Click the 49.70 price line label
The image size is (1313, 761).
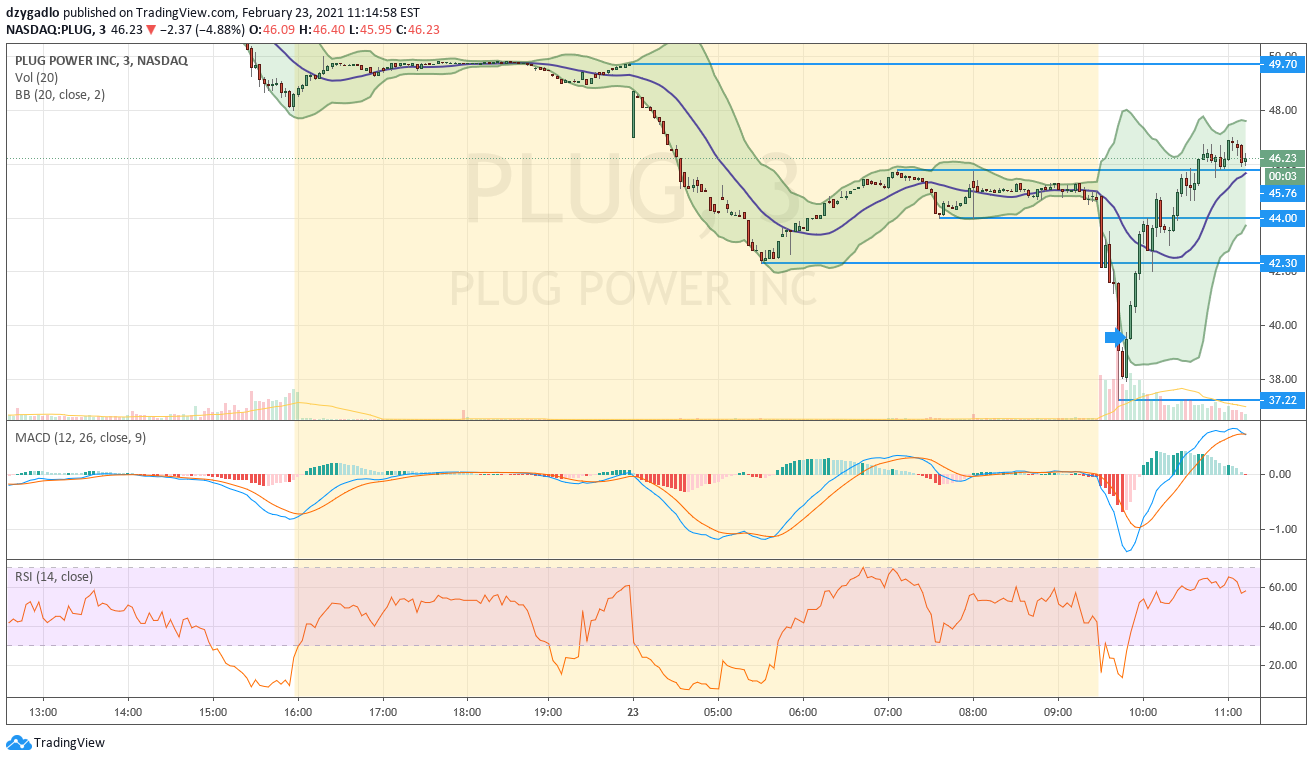(x=1282, y=64)
